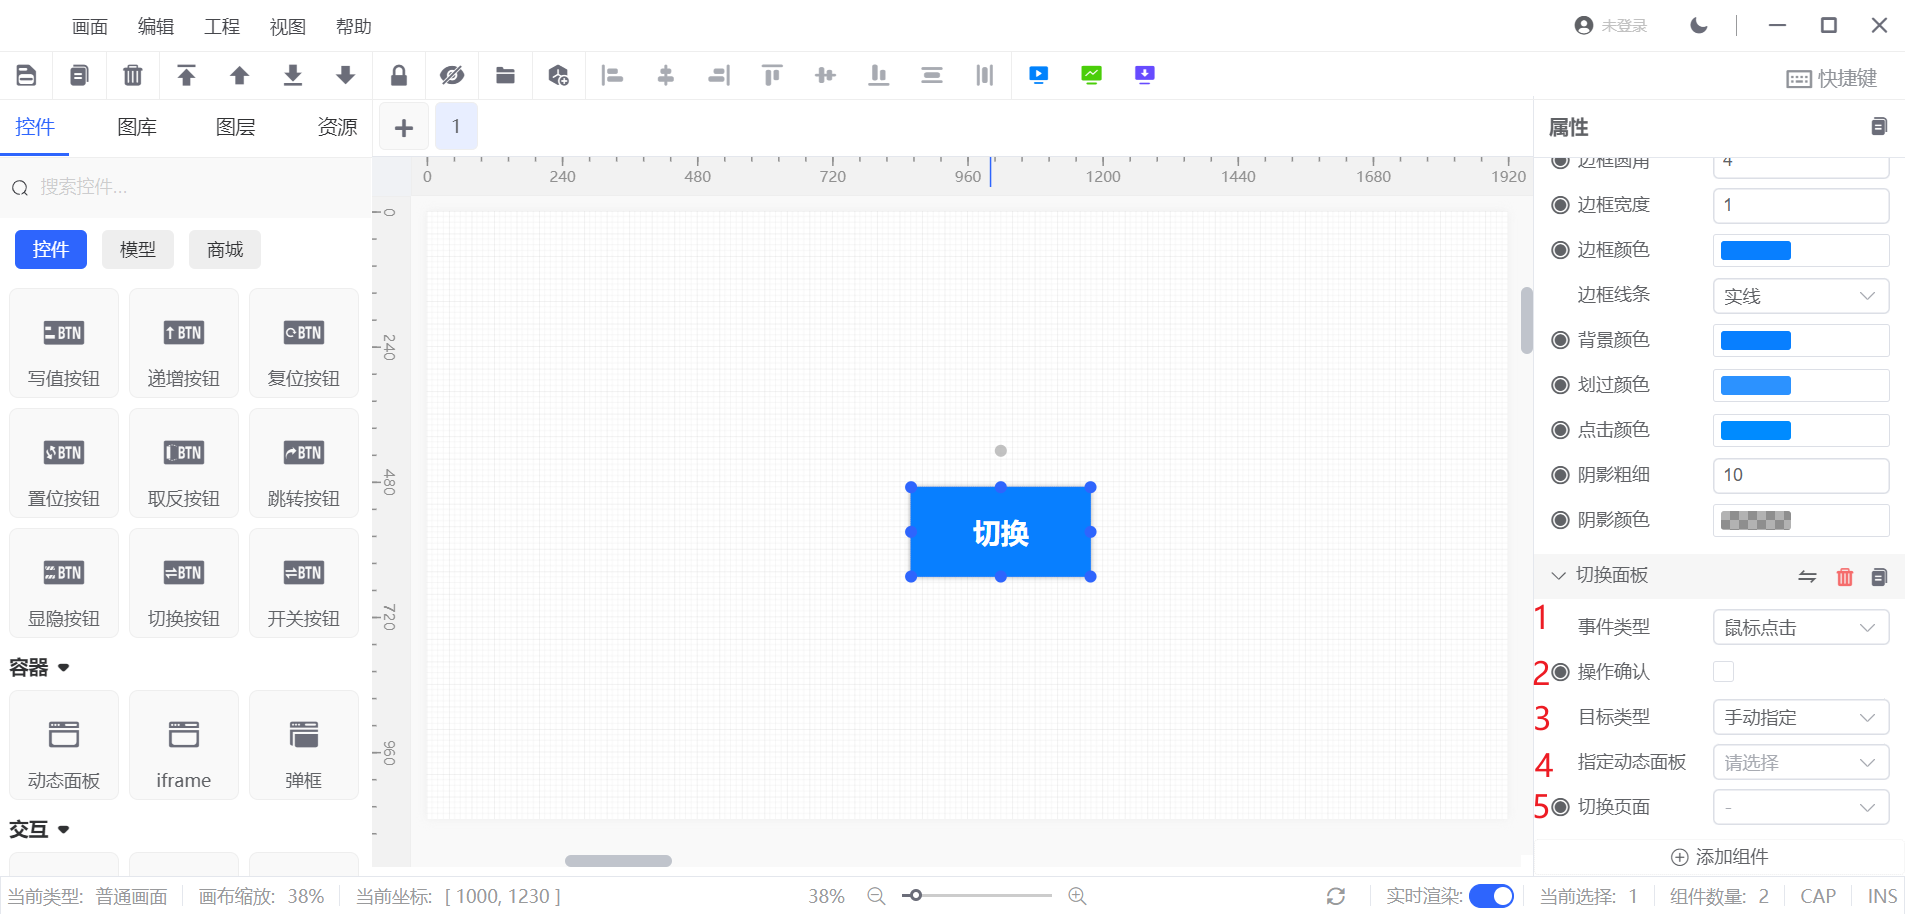The image size is (1905, 914).
Task: Click the 背景颜色 color swatch
Action: click(x=1756, y=341)
